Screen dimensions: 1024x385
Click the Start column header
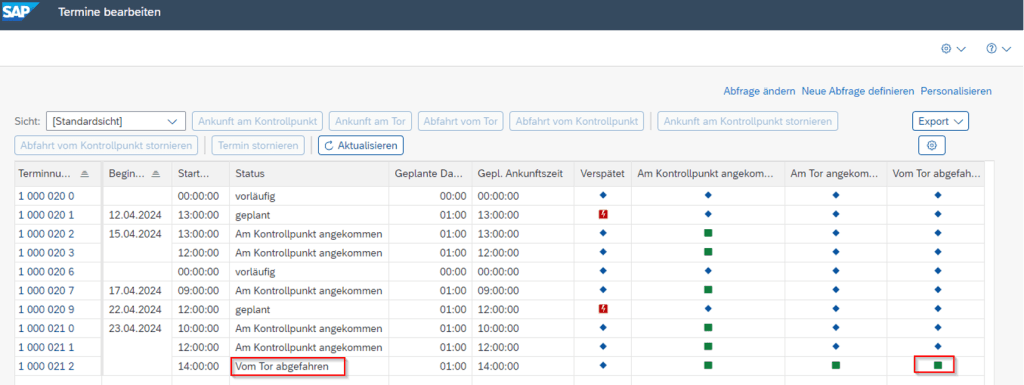coord(200,174)
